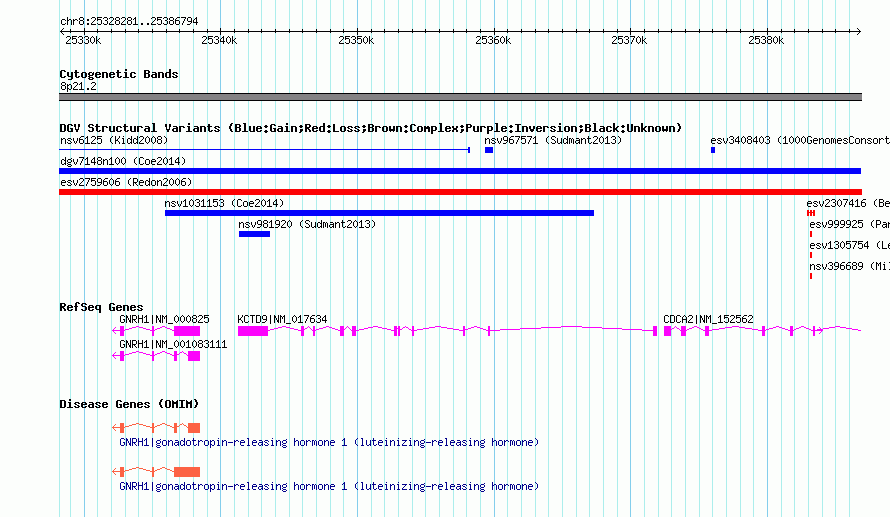Click the nsv6125 (Kidd2008) thin line

click(x=265, y=150)
